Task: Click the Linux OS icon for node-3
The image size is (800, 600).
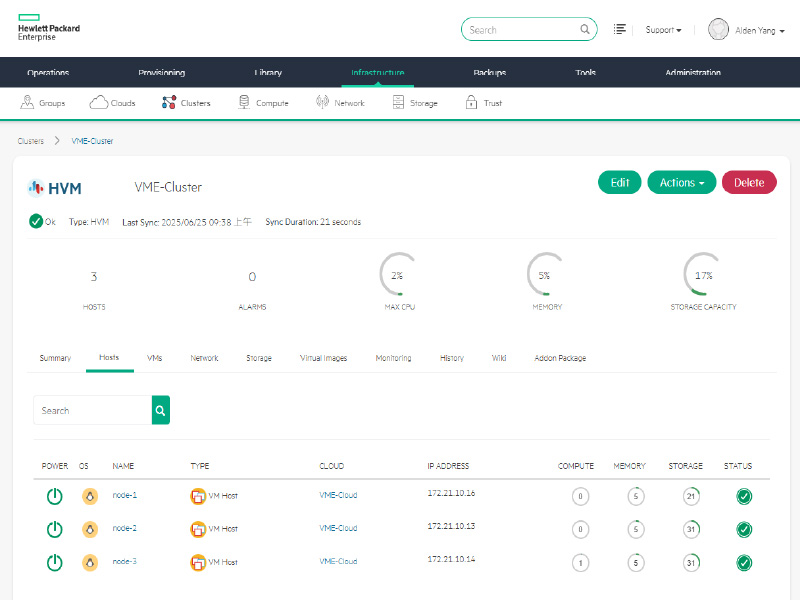Action: click(90, 563)
